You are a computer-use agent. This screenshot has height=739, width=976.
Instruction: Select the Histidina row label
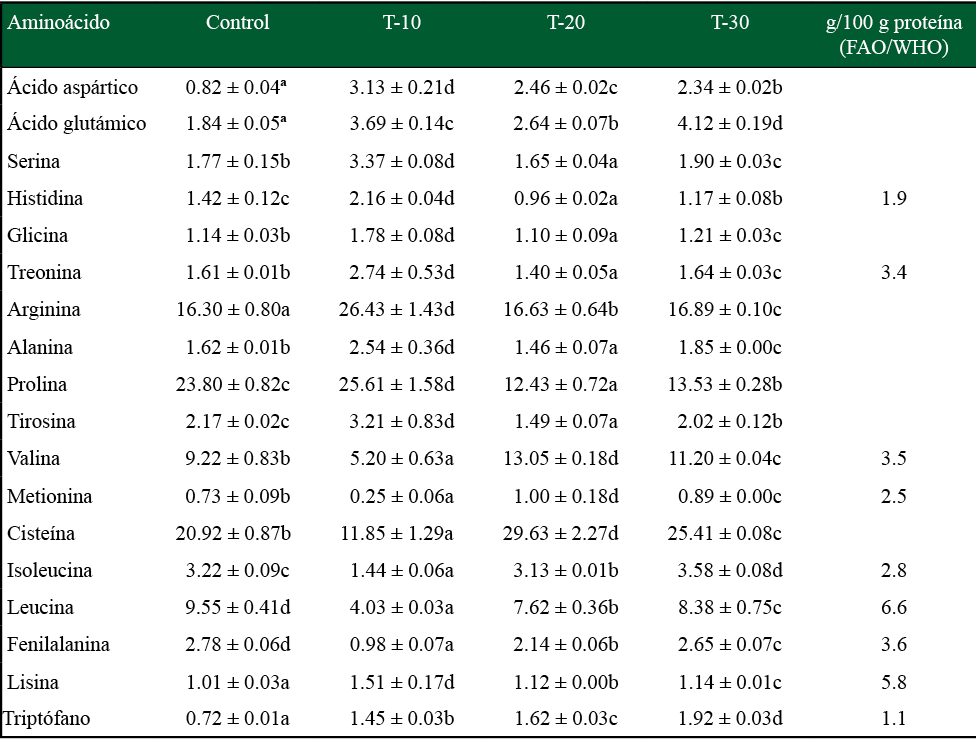[45, 199]
